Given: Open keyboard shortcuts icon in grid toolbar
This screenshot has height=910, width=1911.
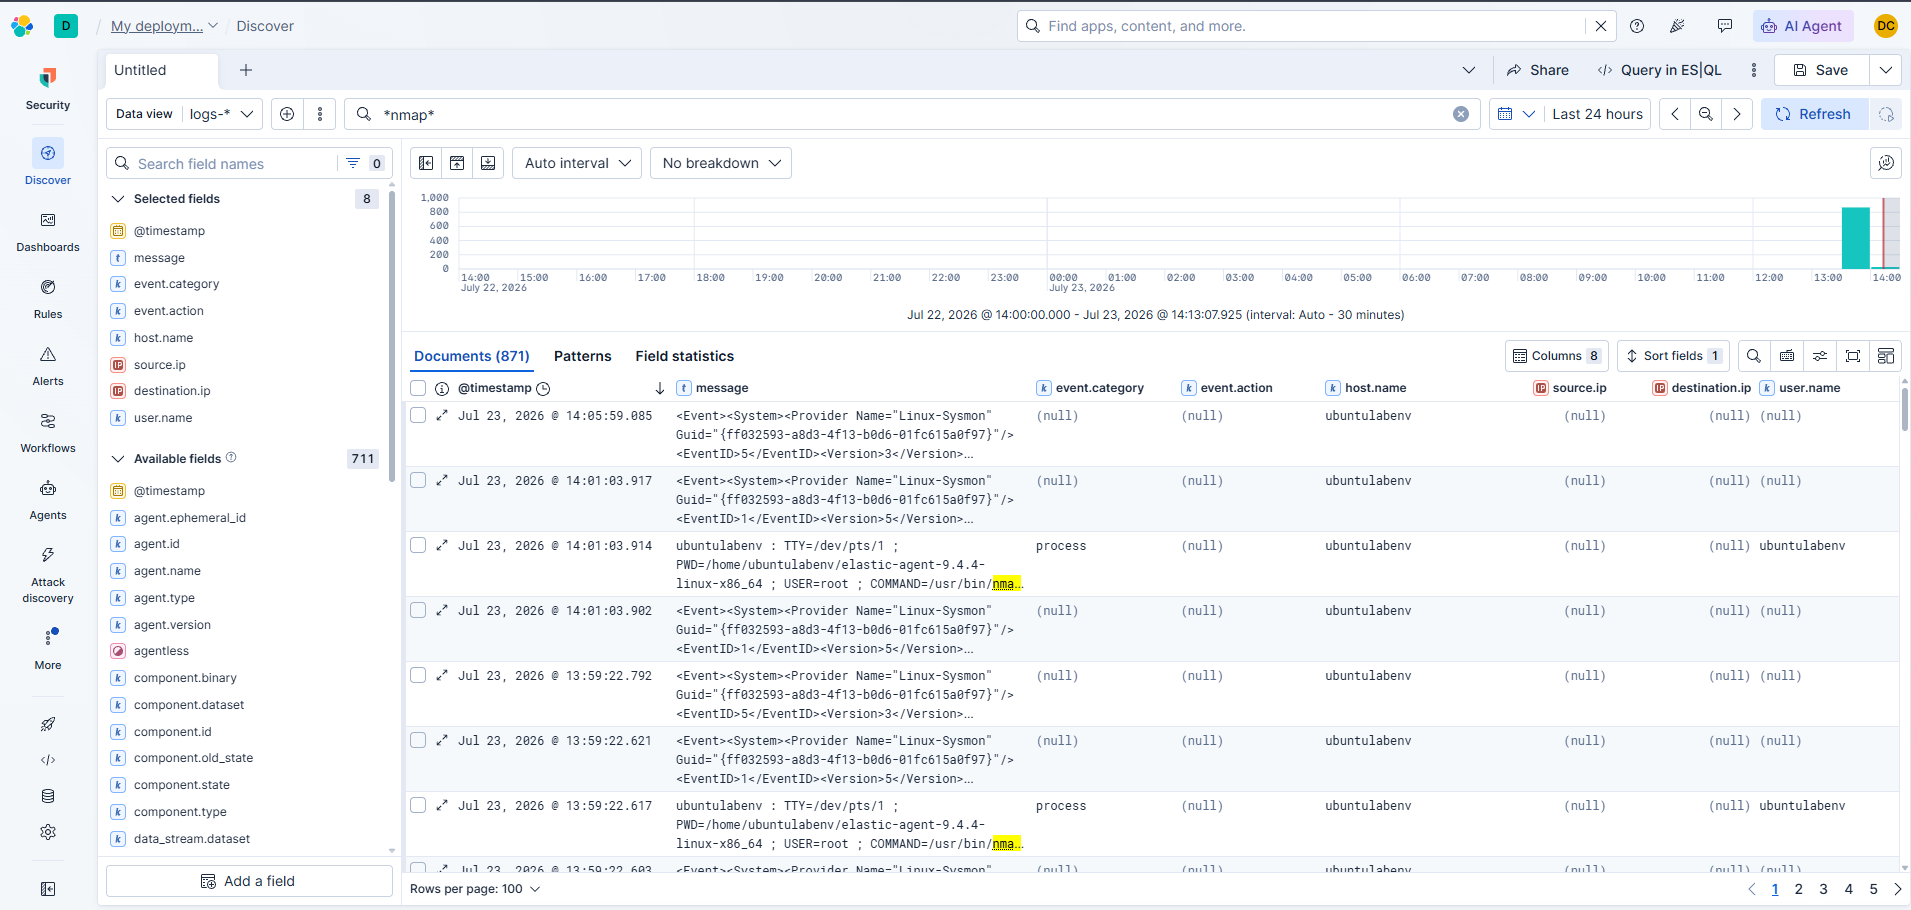Looking at the screenshot, I should (x=1787, y=356).
